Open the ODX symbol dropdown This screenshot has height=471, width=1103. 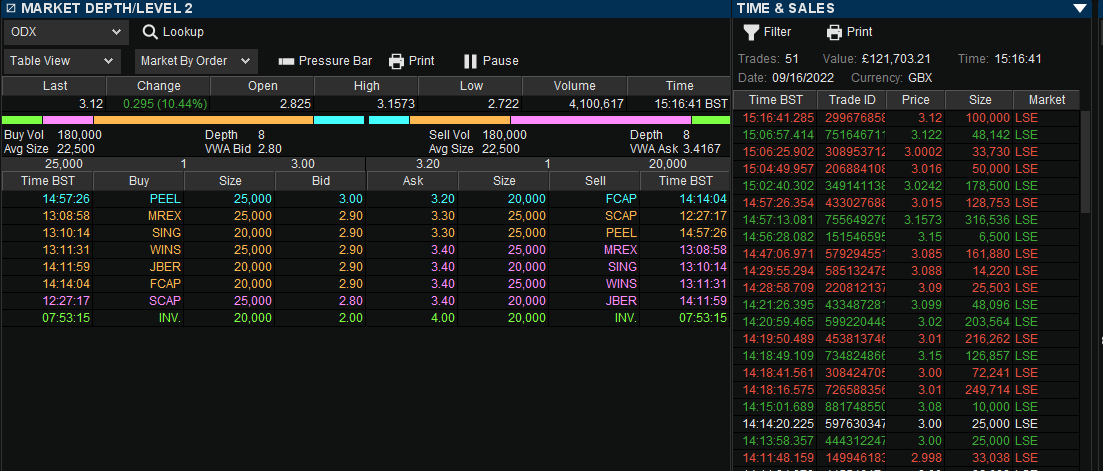(66, 32)
